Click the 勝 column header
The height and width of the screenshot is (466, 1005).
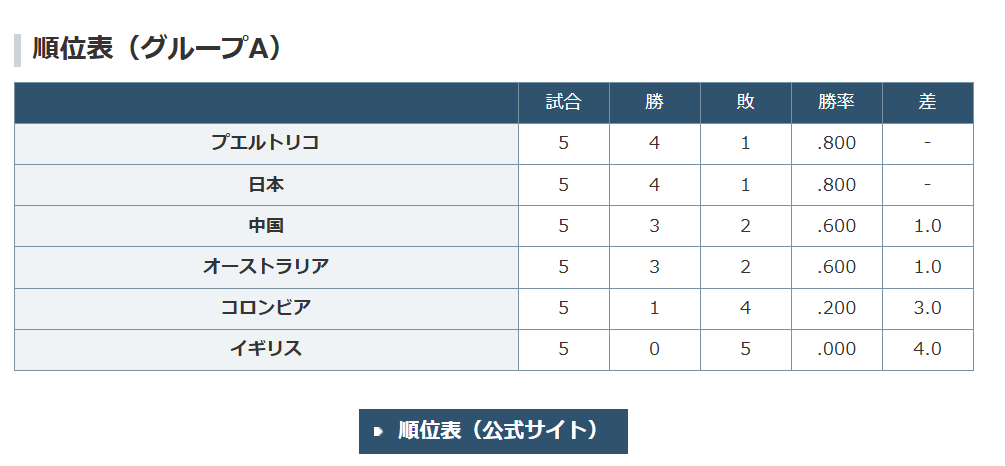pyautogui.click(x=654, y=102)
